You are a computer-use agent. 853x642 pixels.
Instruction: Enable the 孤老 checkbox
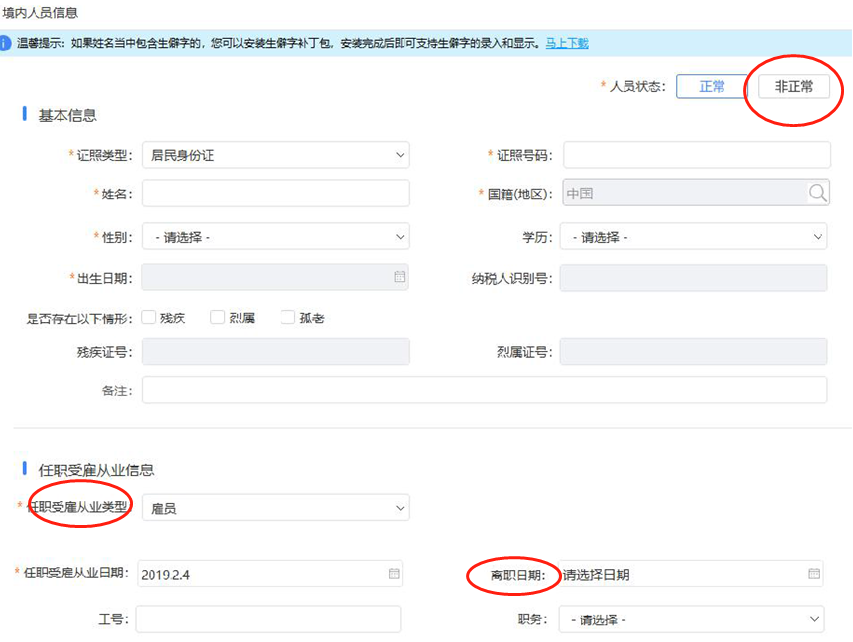point(288,318)
